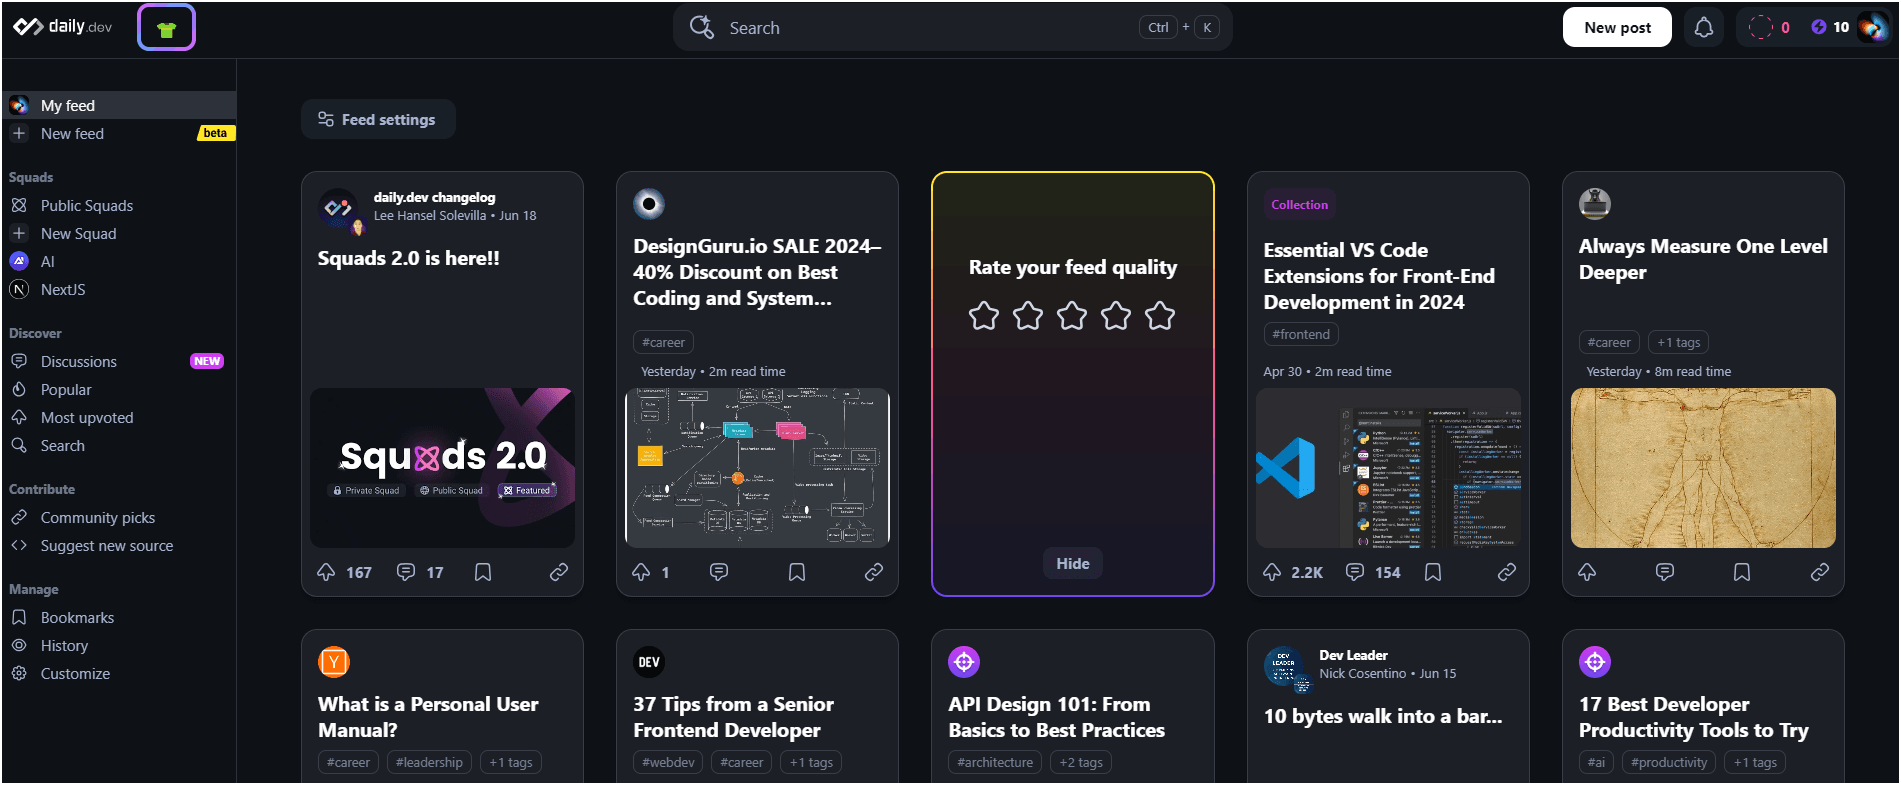Open Customize settings
Image resolution: width=1901 pixels, height=785 pixels.
pos(119,673)
